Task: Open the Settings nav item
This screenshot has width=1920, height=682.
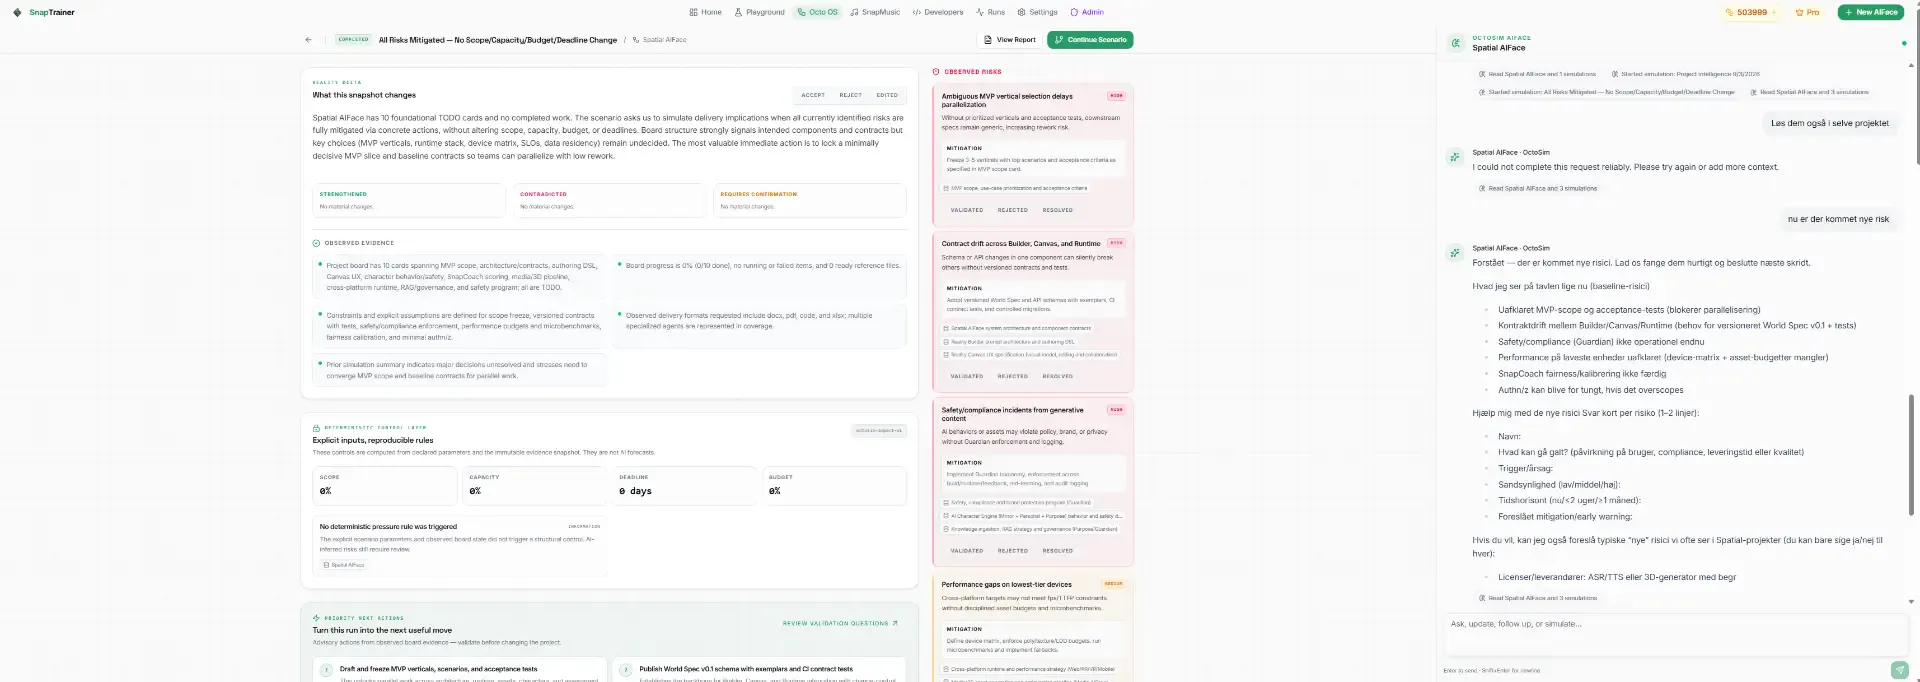Action: tap(1037, 12)
